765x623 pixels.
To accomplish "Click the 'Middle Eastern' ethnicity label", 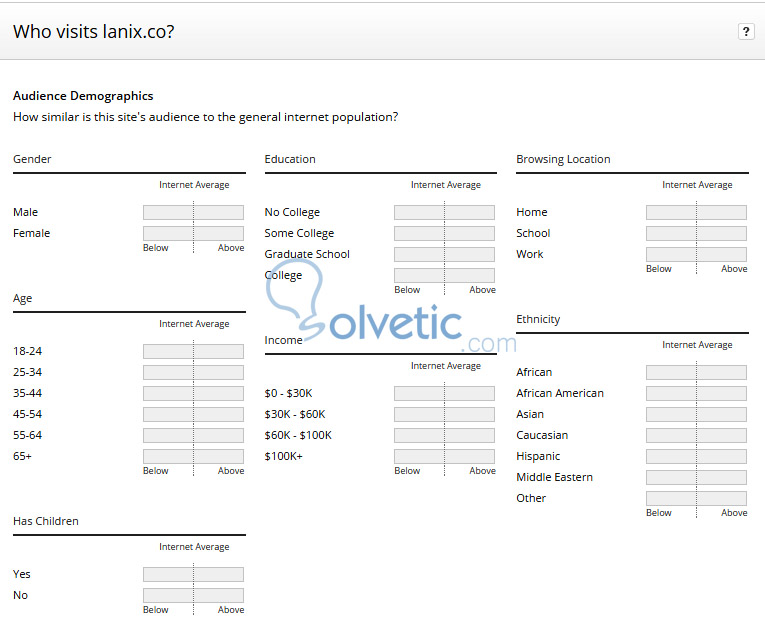I will [555, 477].
